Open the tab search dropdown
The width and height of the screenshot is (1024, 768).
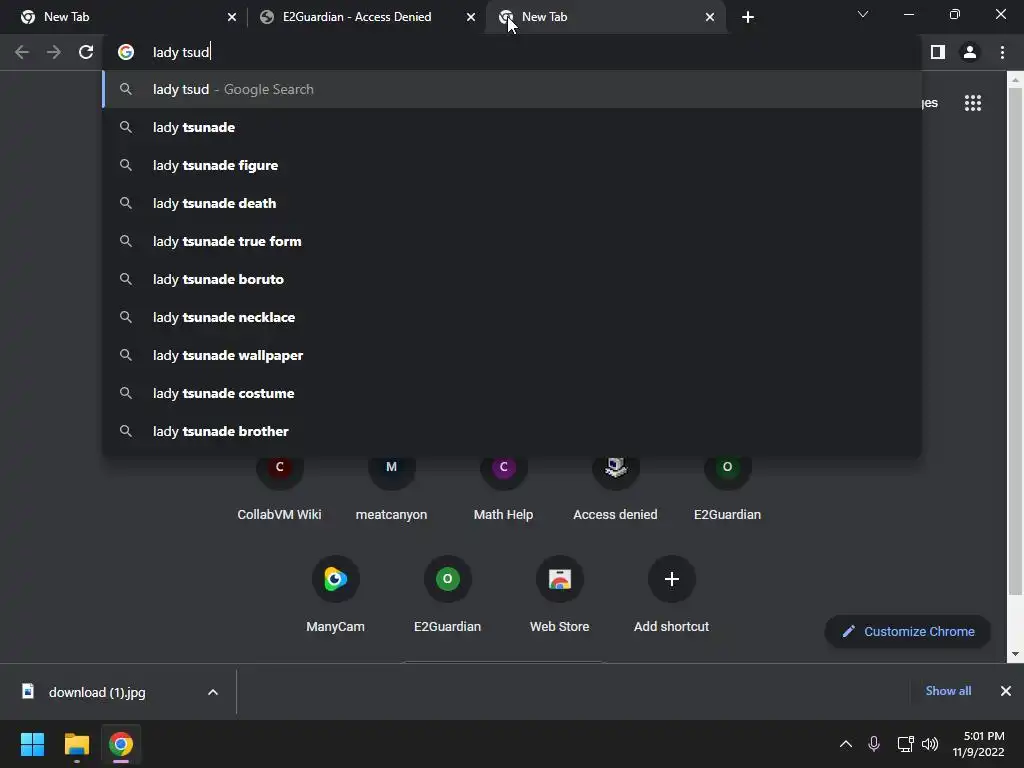coord(863,14)
